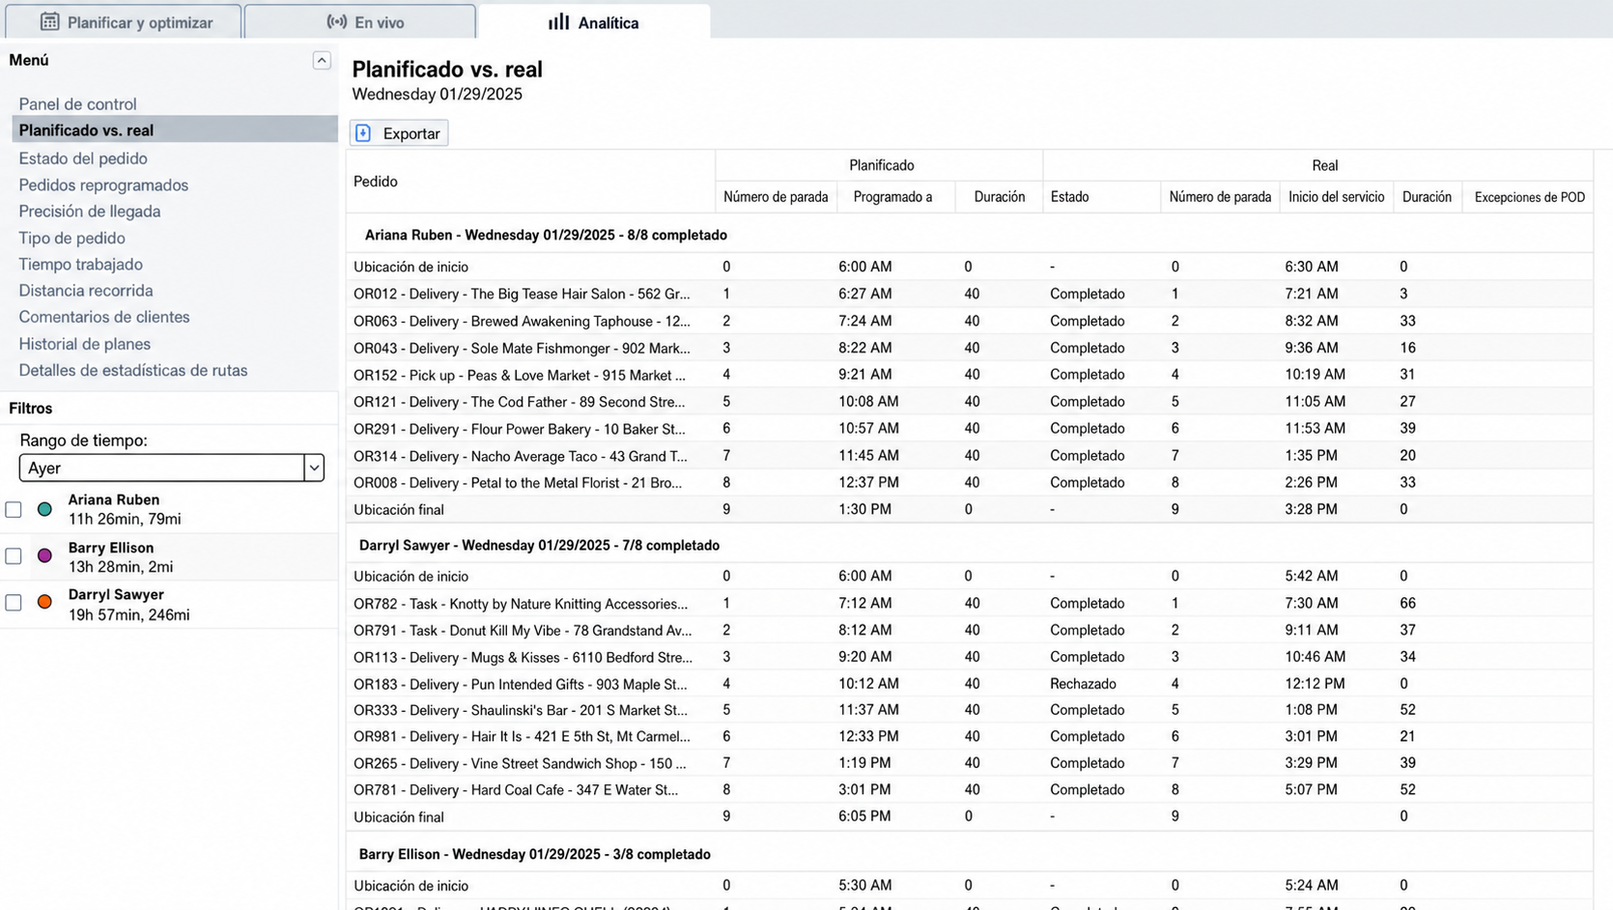Viewport: 1613px width, 910px height.
Task: Click order OR121 The Cod Father
Action: (x=520, y=402)
